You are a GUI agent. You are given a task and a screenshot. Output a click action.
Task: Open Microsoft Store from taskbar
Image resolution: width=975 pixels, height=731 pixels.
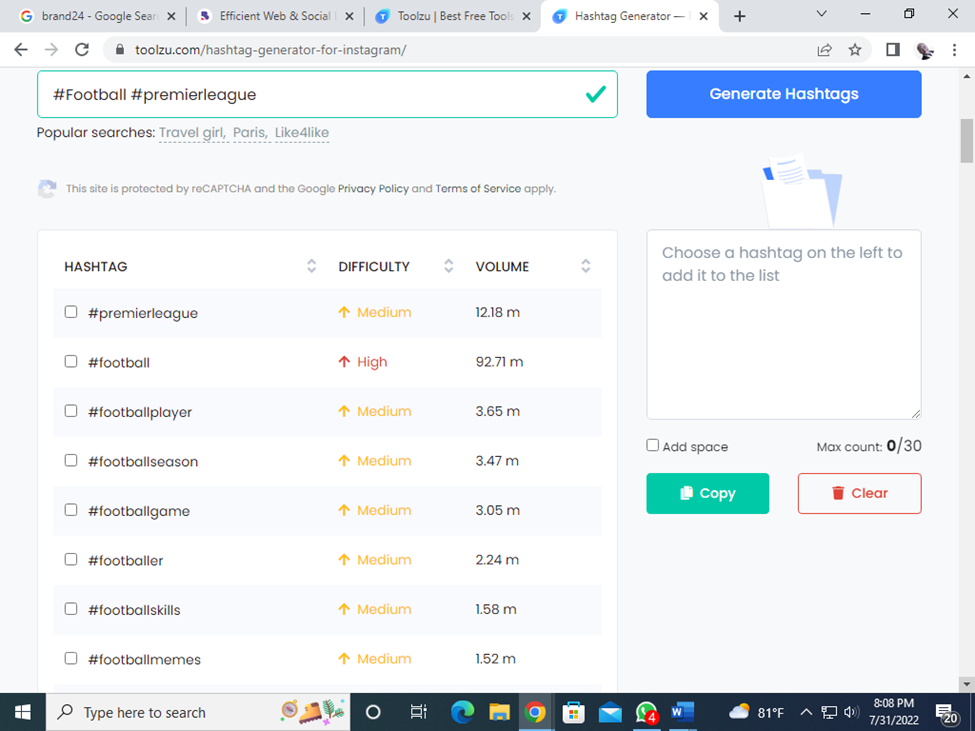(573, 712)
